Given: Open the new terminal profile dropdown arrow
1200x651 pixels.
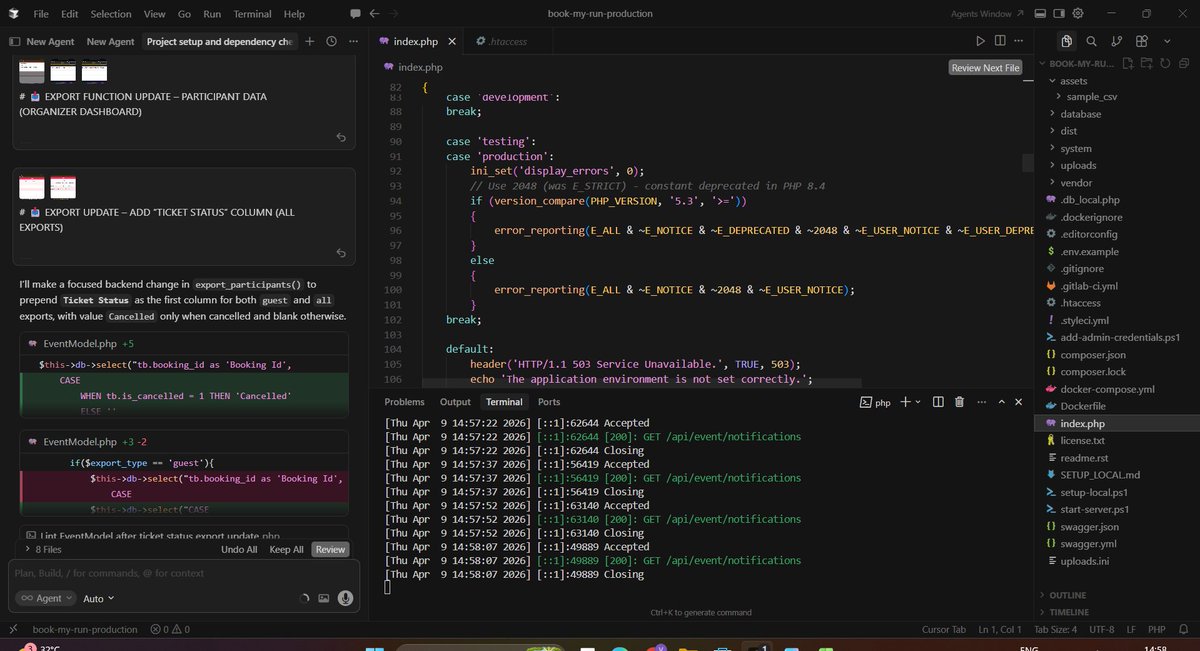Looking at the screenshot, I should (918, 402).
